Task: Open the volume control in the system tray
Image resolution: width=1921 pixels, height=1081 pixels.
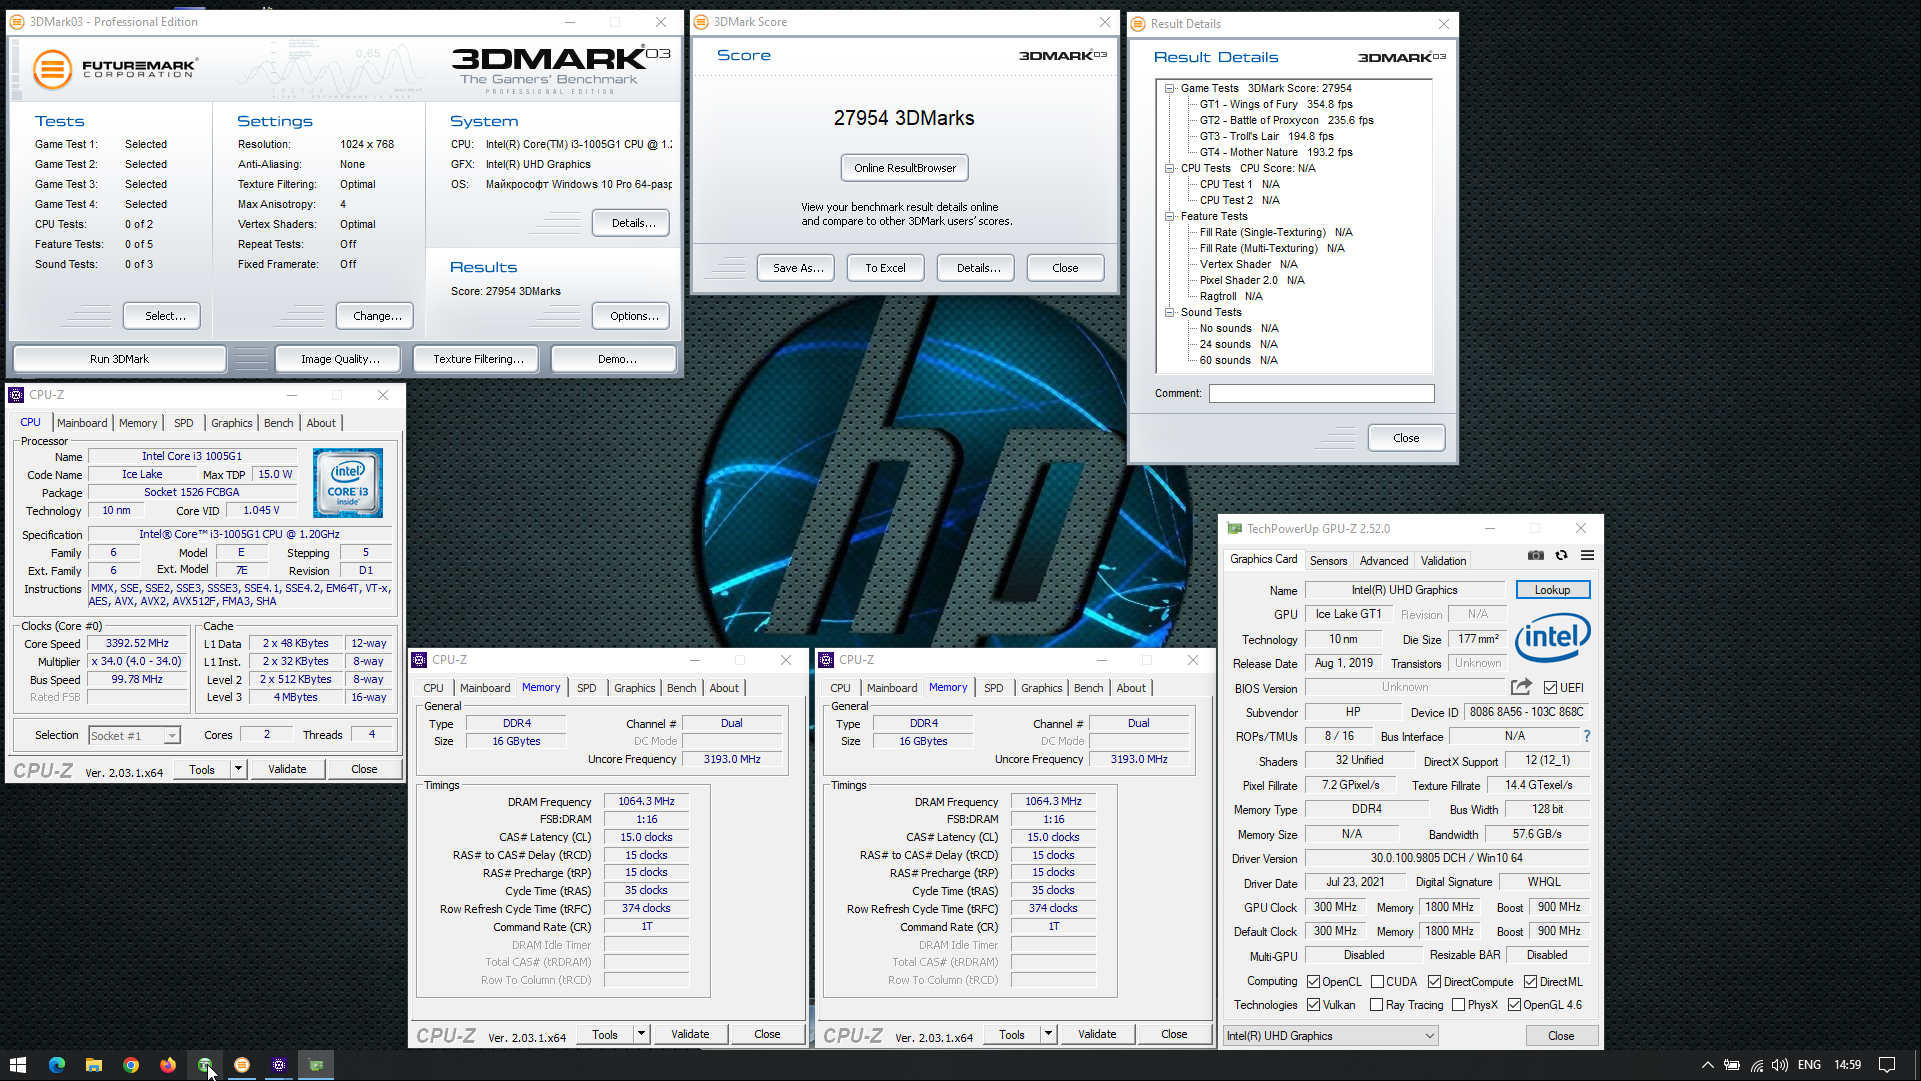Action: [1779, 1065]
